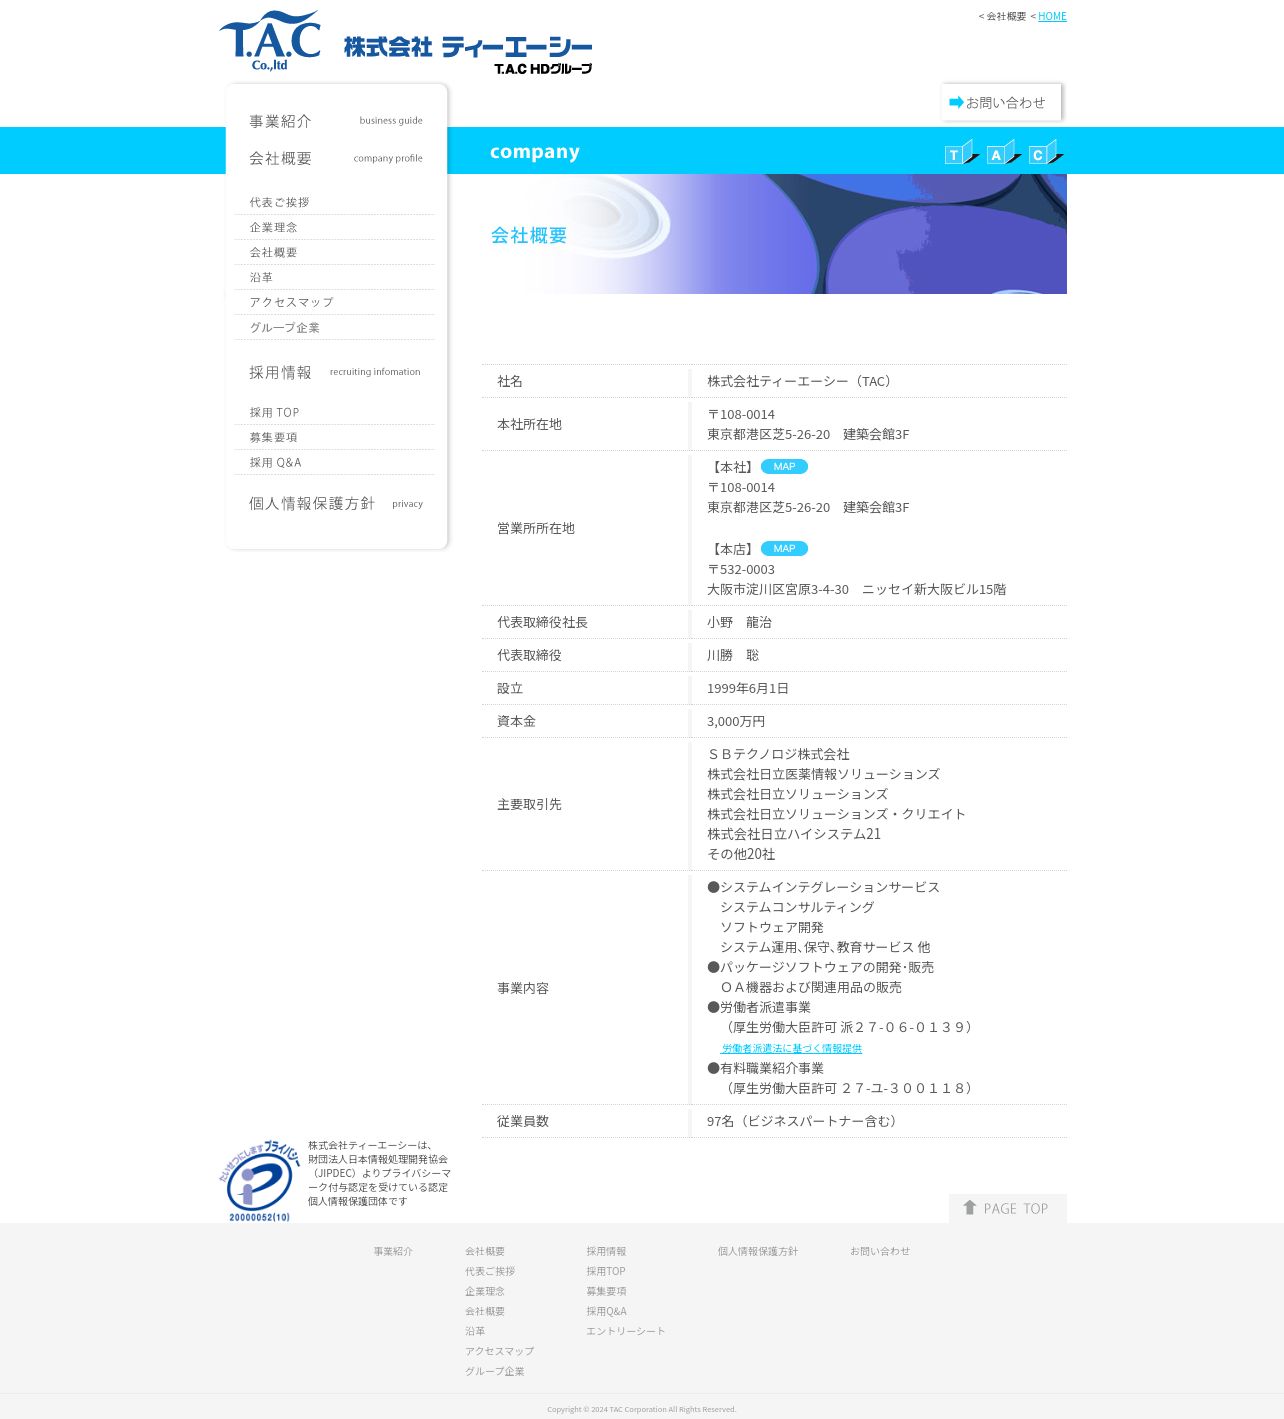Click the footer 事業紹介 link
The image size is (1284, 1419).
393,1251
